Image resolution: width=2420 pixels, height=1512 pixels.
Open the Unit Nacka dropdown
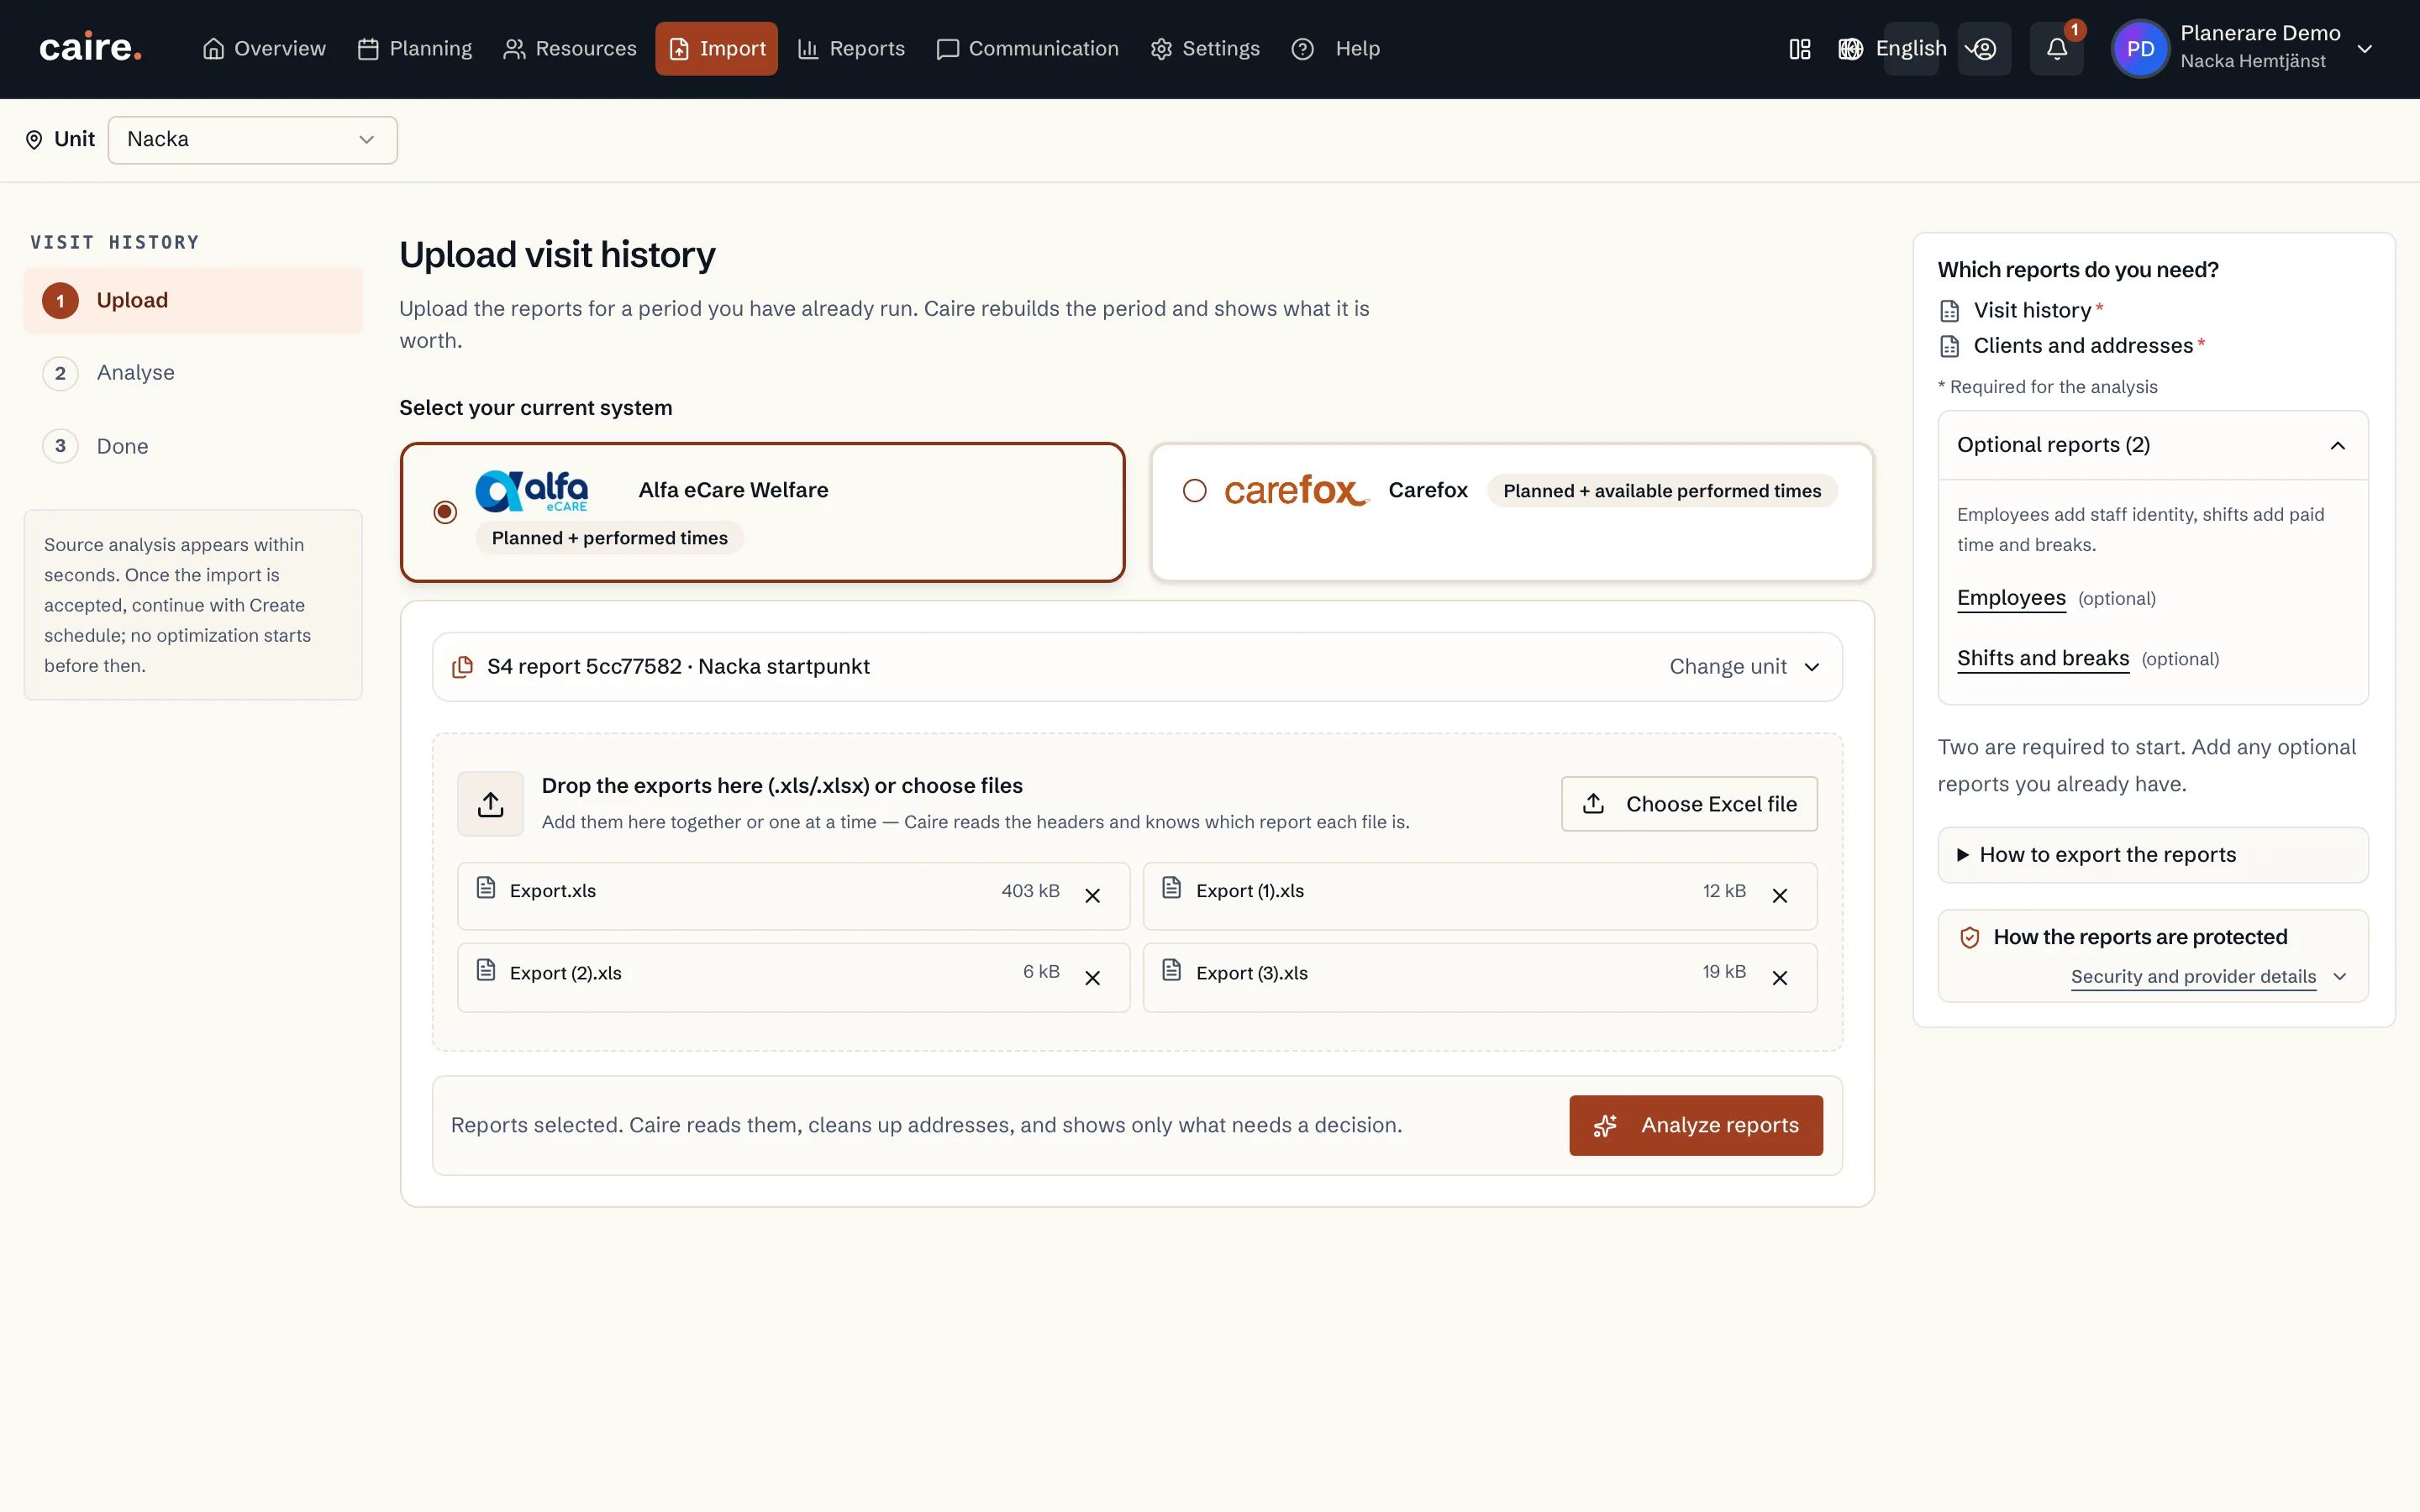coord(252,140)
